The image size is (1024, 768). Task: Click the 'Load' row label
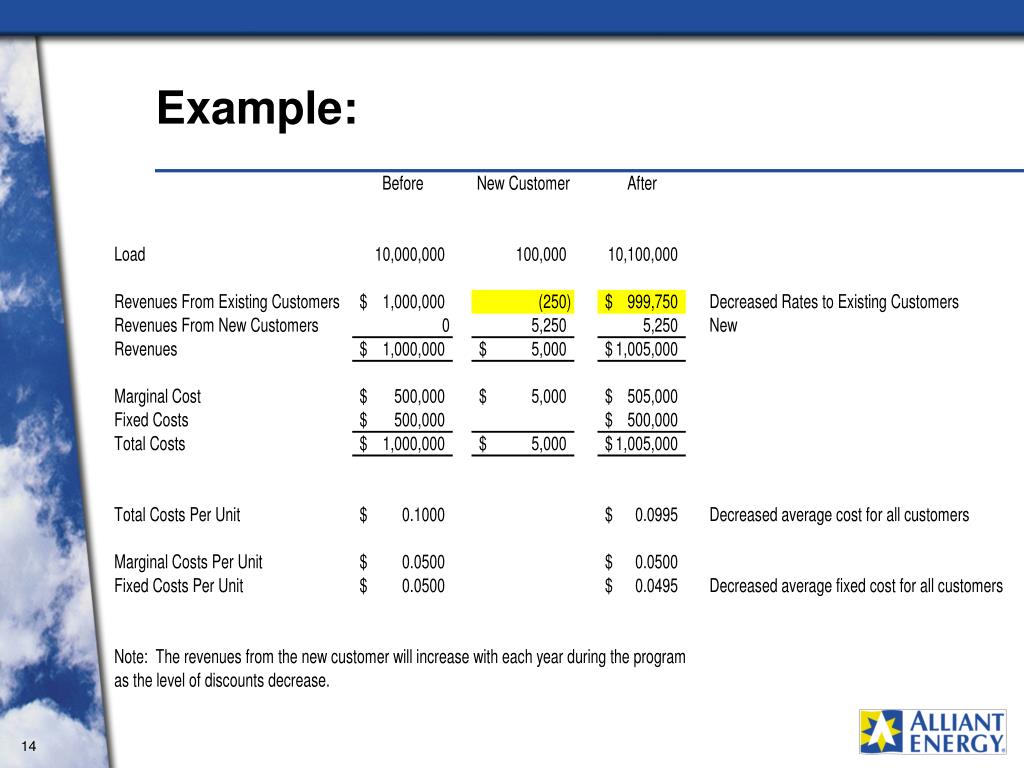click(129, 254)
